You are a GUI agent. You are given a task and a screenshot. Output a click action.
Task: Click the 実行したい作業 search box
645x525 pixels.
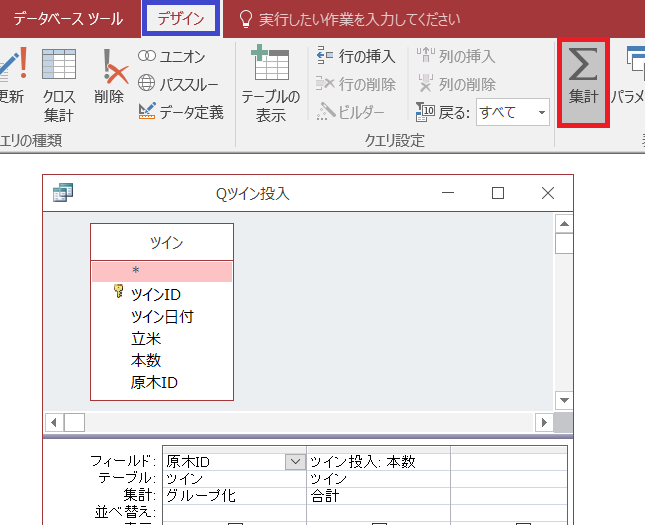(345, 18)
